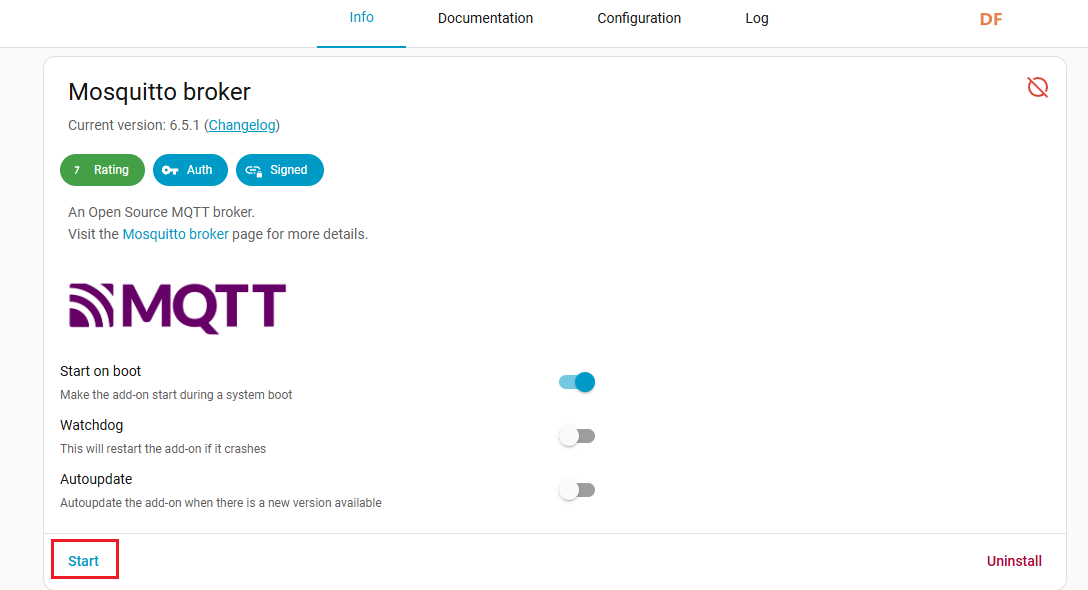Image resolution: width=1088 pixels, height=590 pixels.
Task: Open the Documentation tab
Action: click(x=485, y=19)
